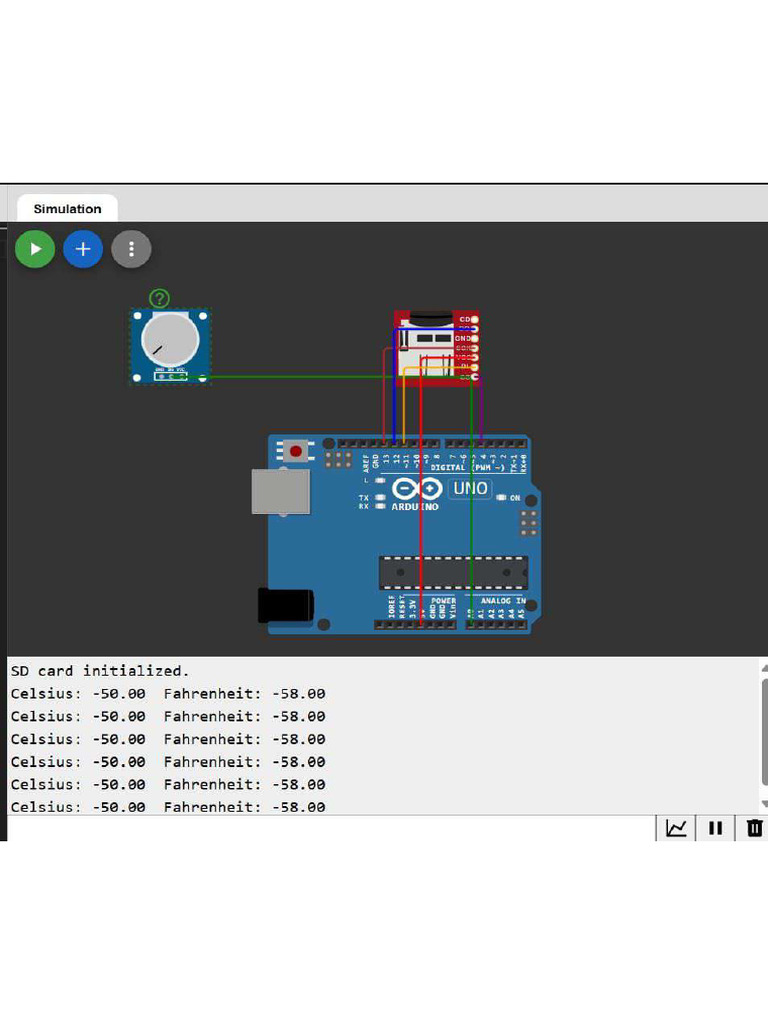768x1024 pixels.
Task: Switch to the Simulation tab
Action: coord(67,209)
